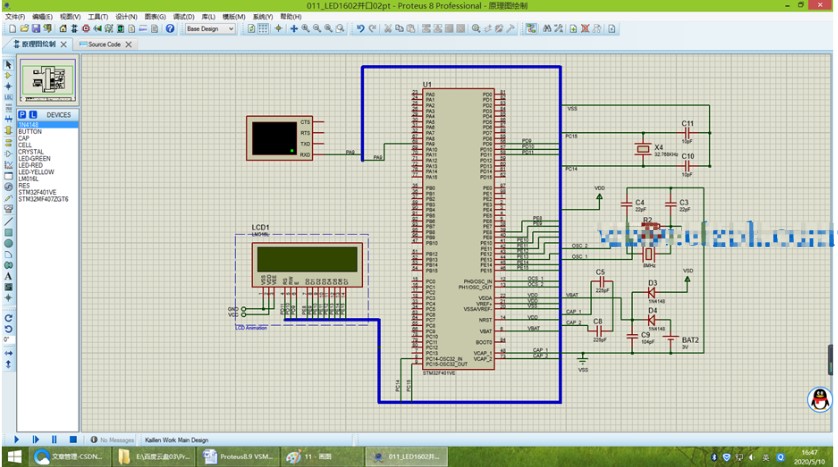Open the 编辑(E) menu

point(42,17)
